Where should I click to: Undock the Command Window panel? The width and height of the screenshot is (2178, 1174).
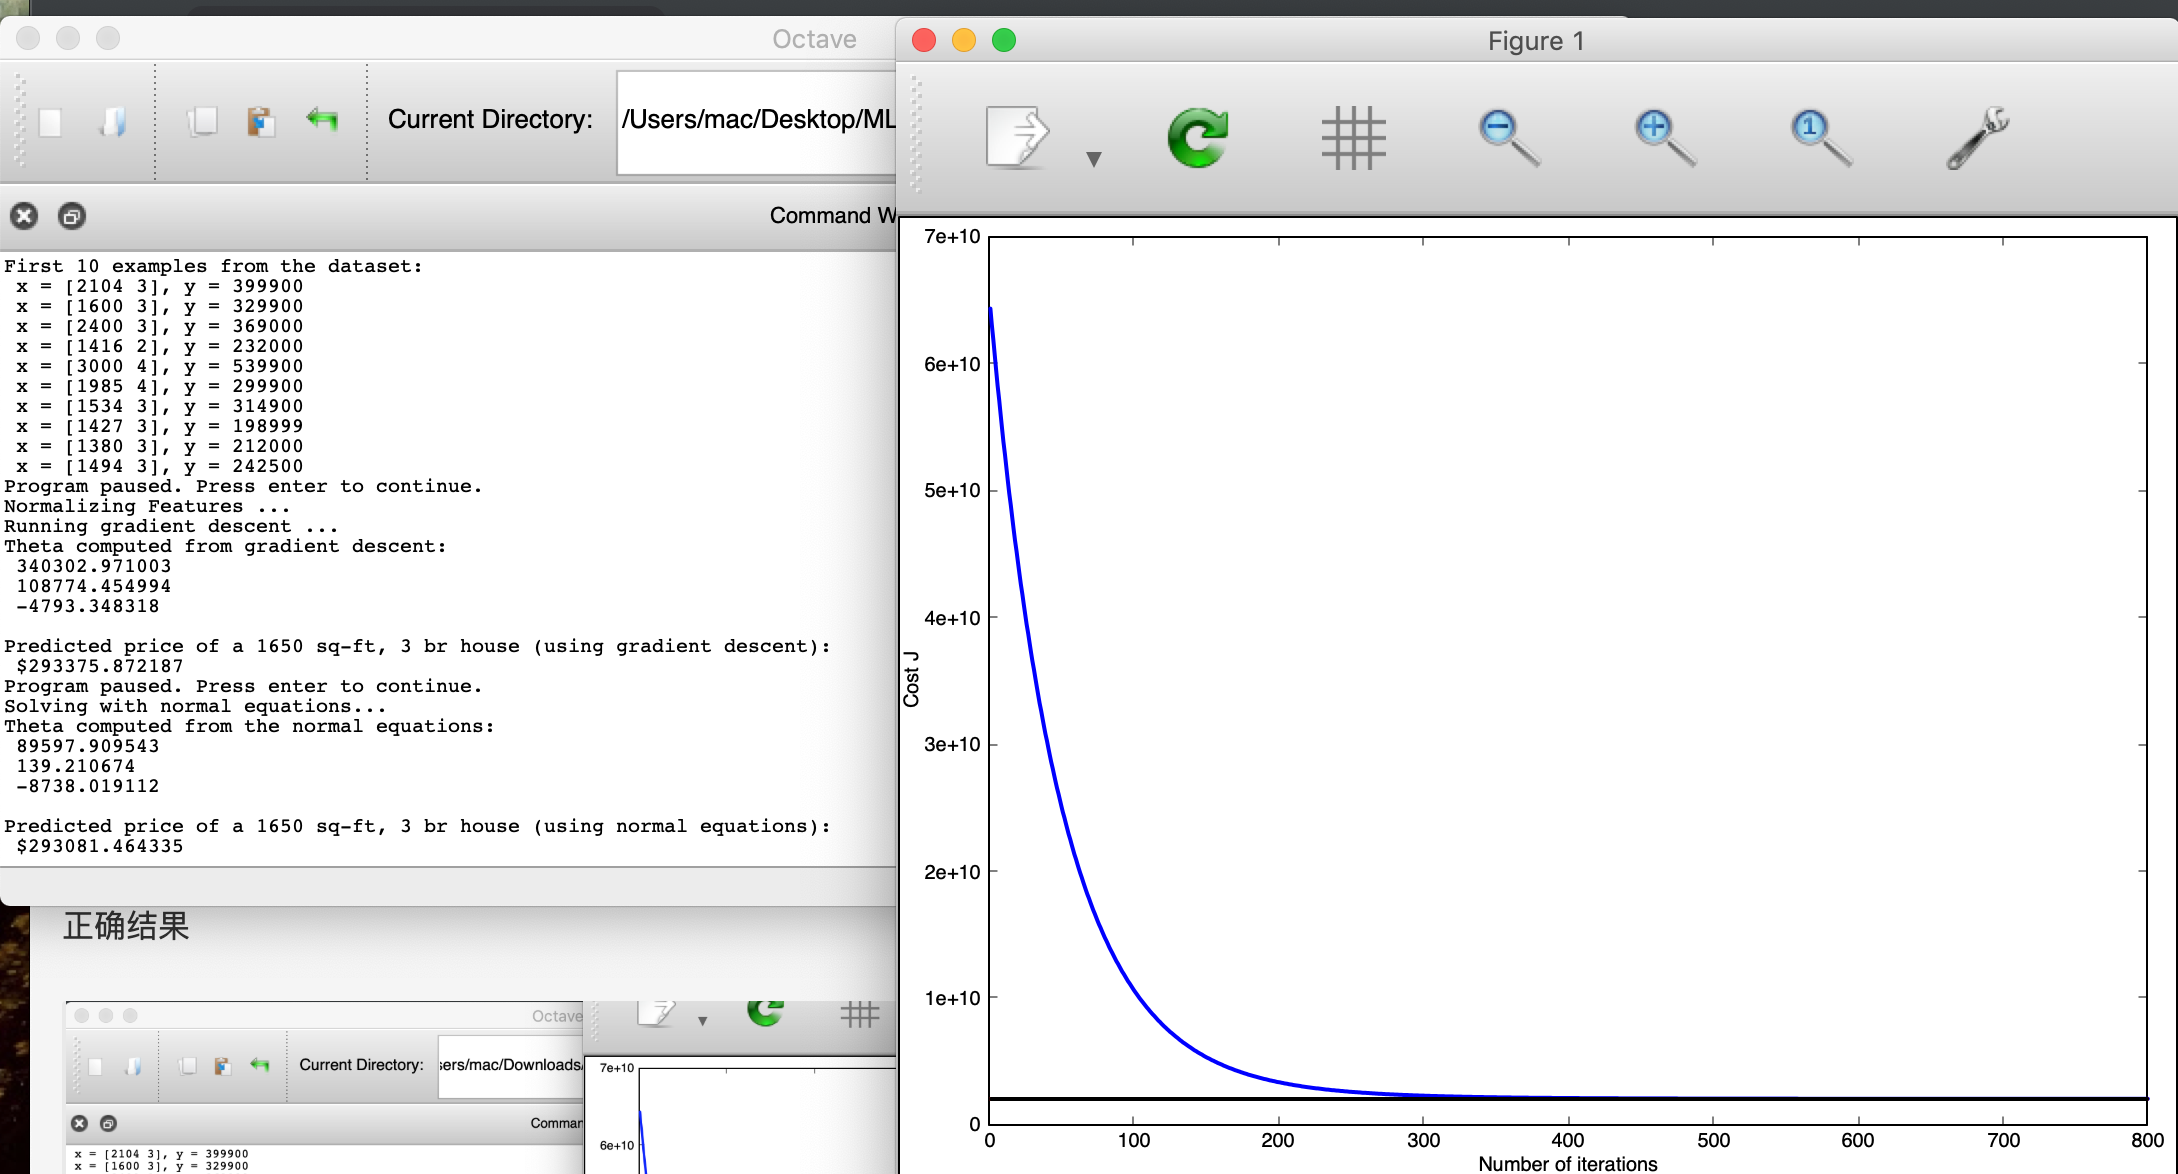pos(72,216)
